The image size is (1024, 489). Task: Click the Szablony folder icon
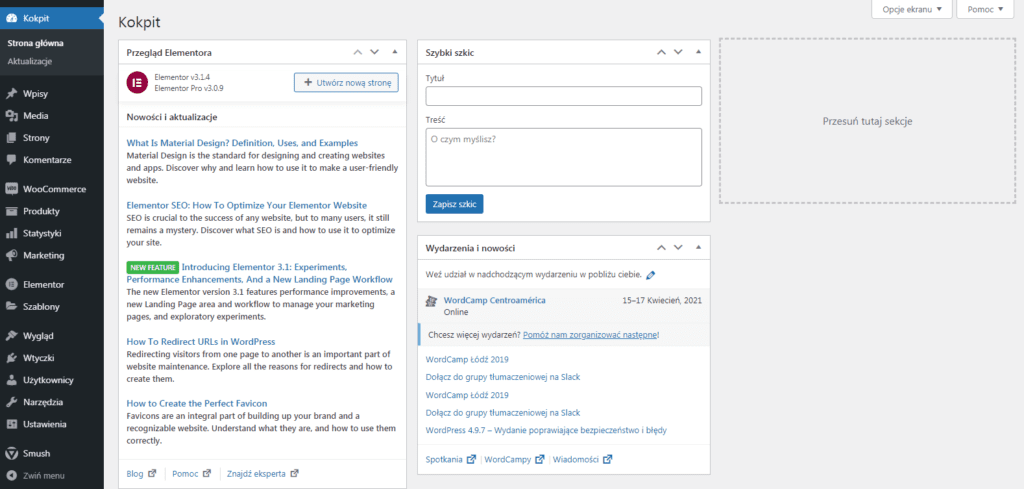click(x=11, y=306)
